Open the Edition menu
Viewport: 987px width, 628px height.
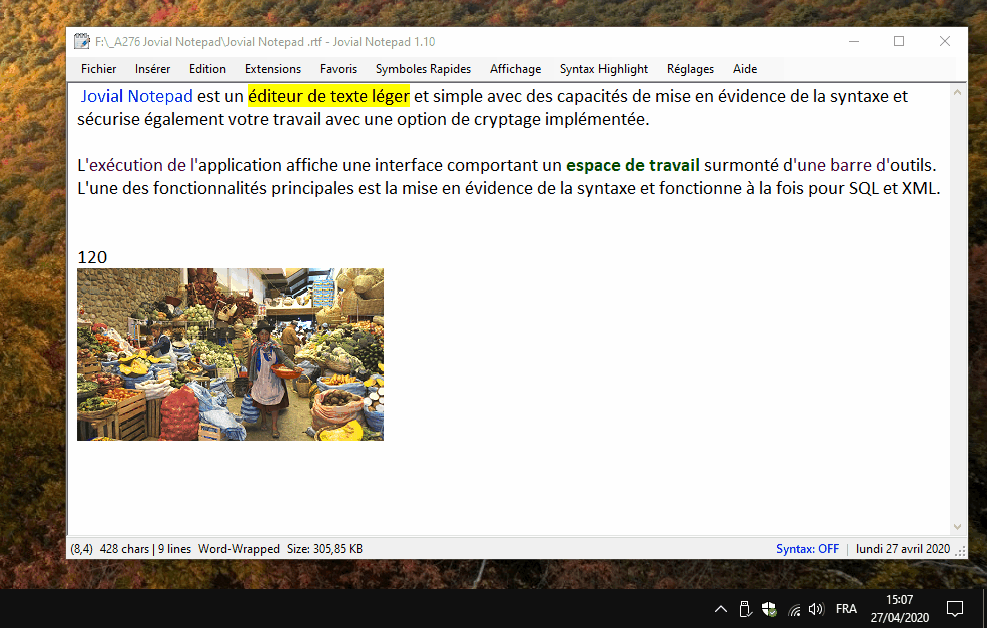point(207,69)
